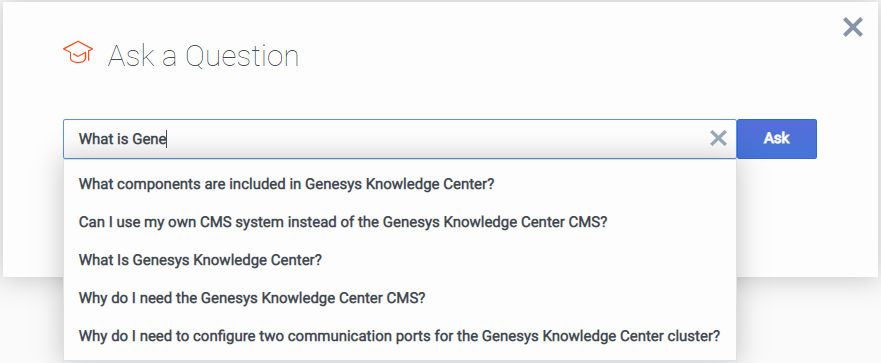Click the typed text 'What is Gene'
This screenshot has width=881, height=363.
pos(122,139)
